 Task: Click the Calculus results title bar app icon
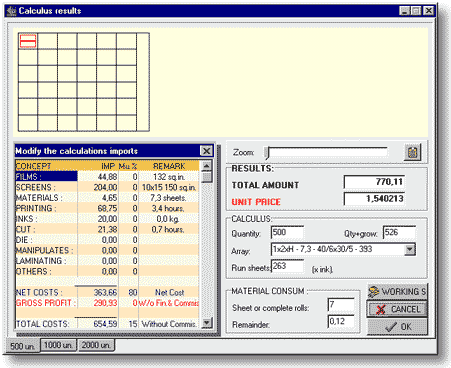point(12,11)
